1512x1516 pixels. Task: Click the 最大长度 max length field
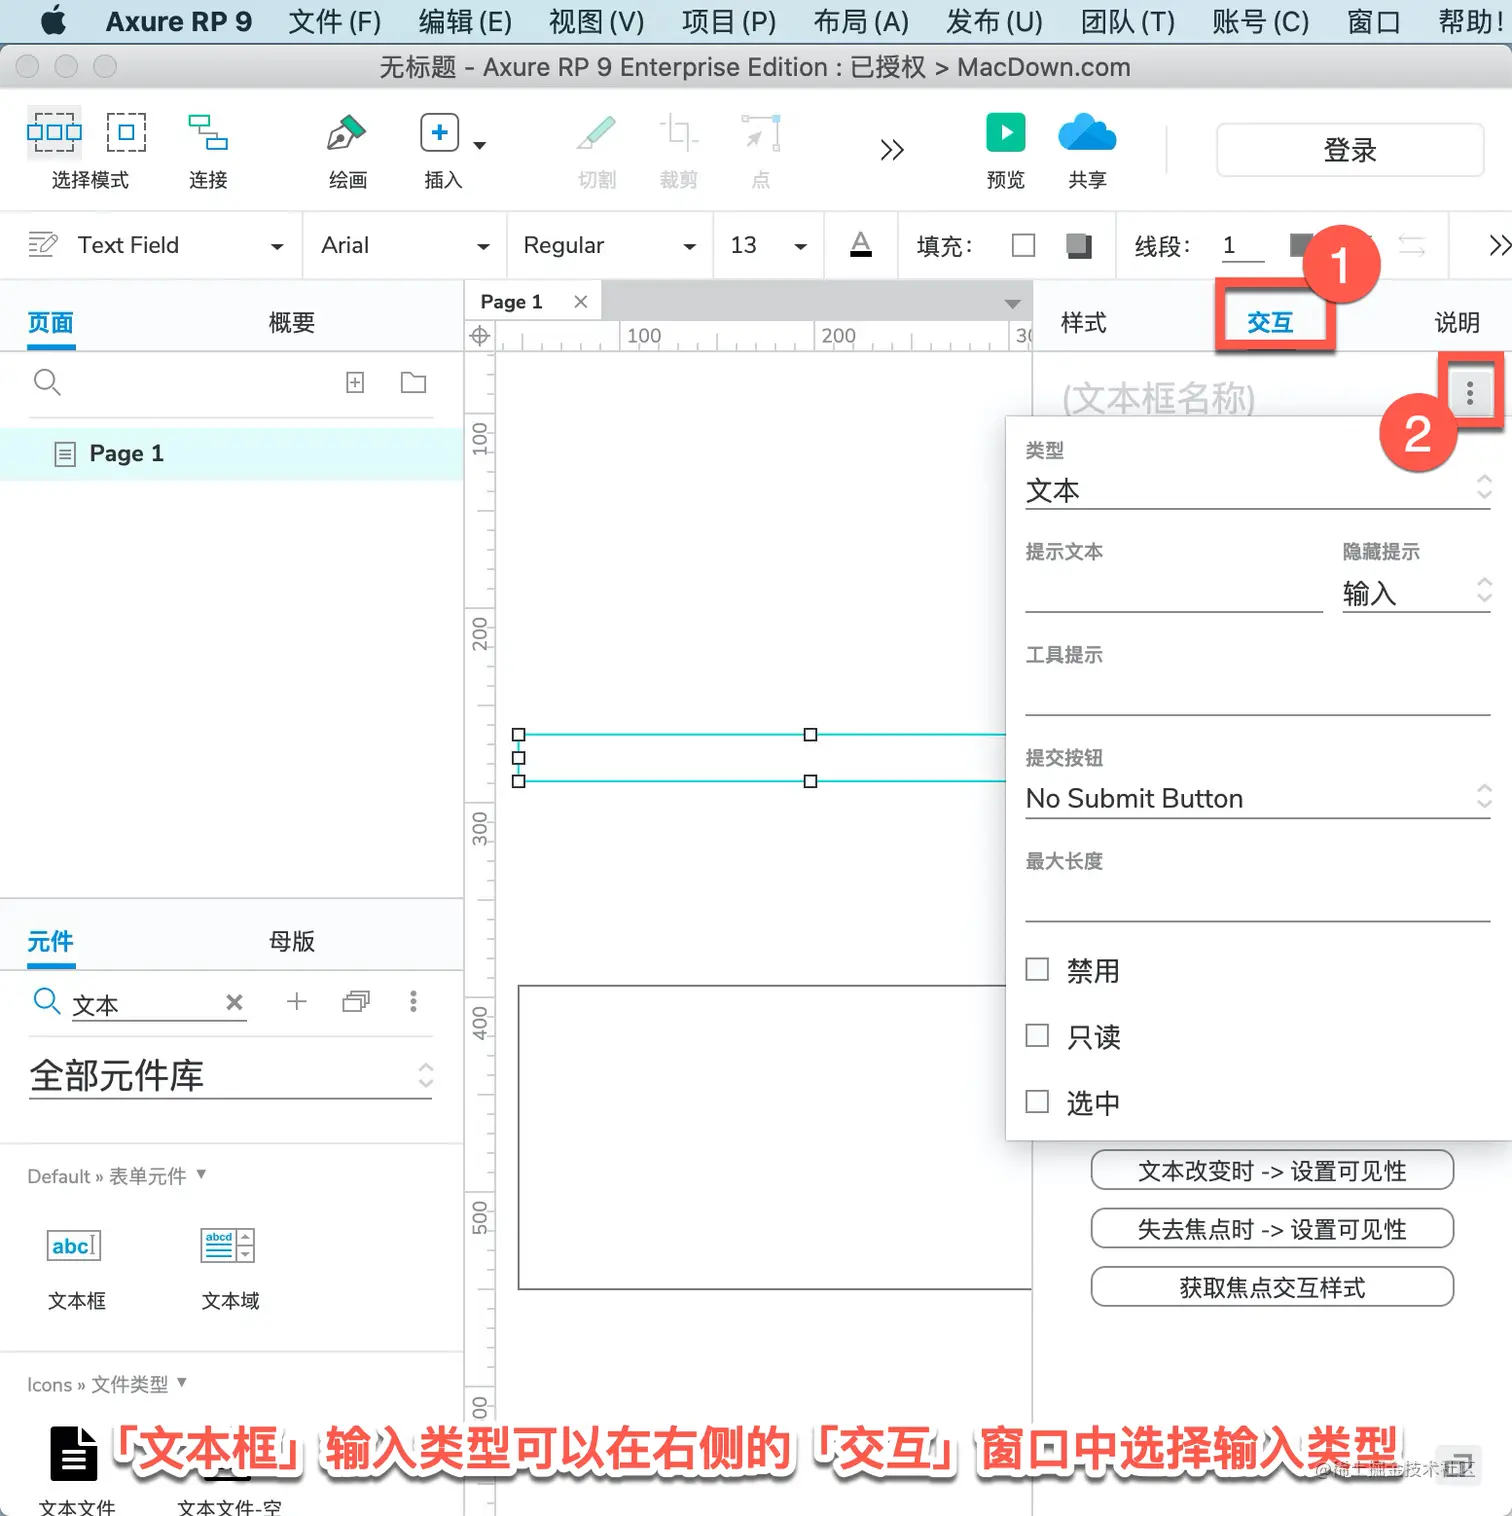(x=1258, y=902)
